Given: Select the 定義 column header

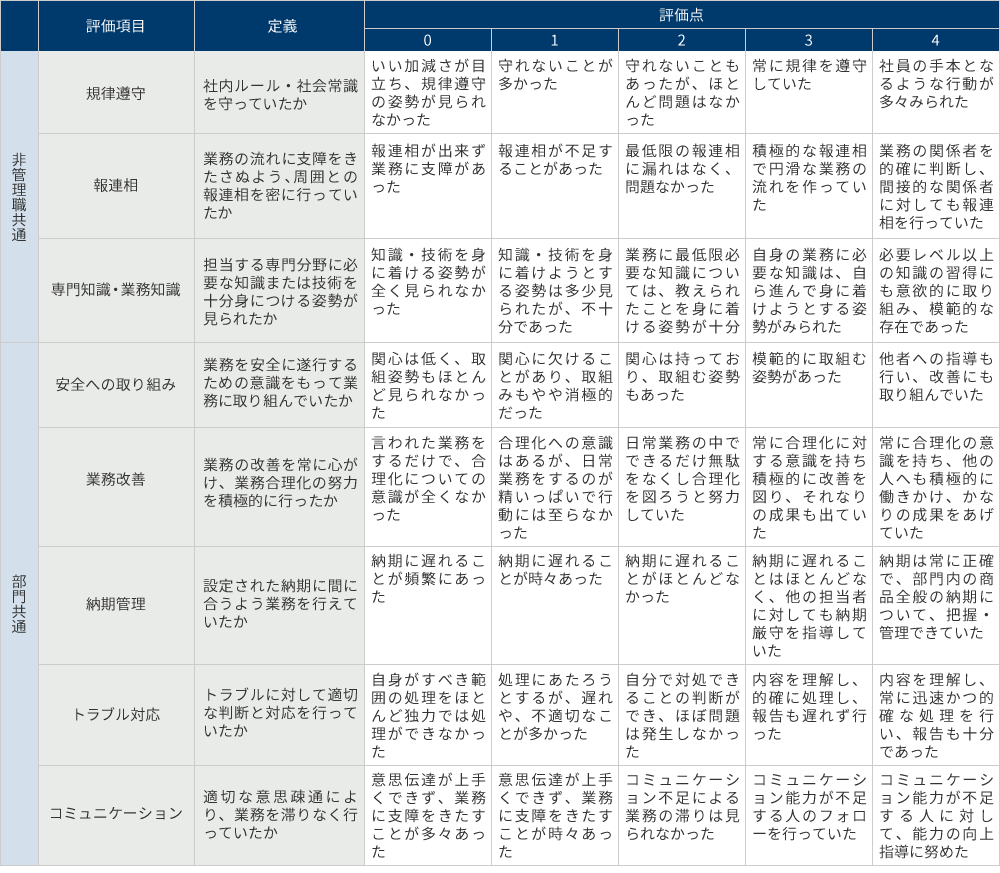Looking at the screenshot, I should tap(282, 27).
